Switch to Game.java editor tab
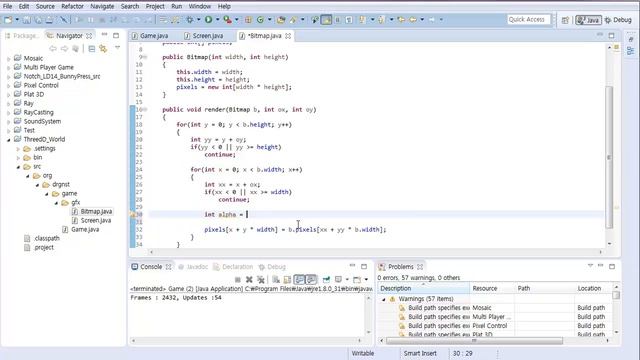 pyautogui.click(x=150, y=36)
